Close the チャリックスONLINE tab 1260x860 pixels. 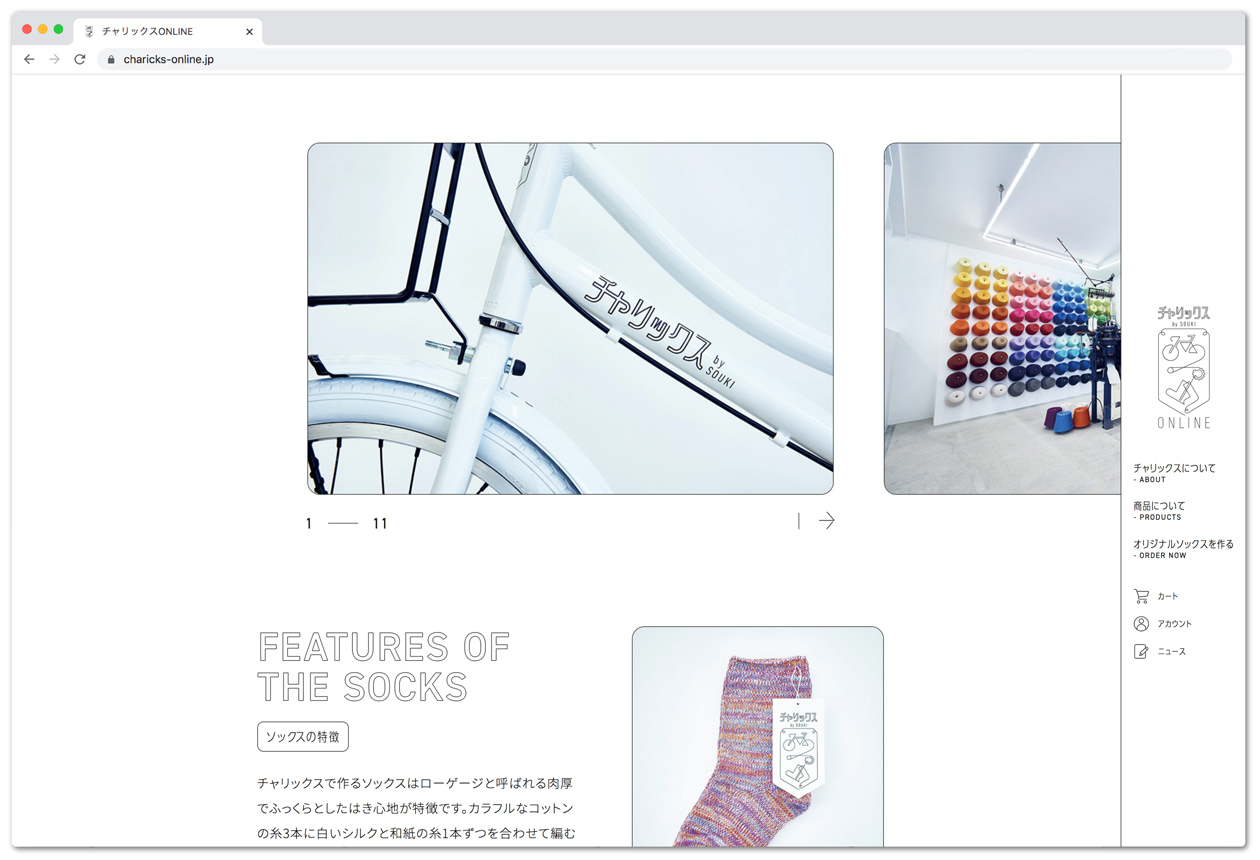tap(249, 32)
